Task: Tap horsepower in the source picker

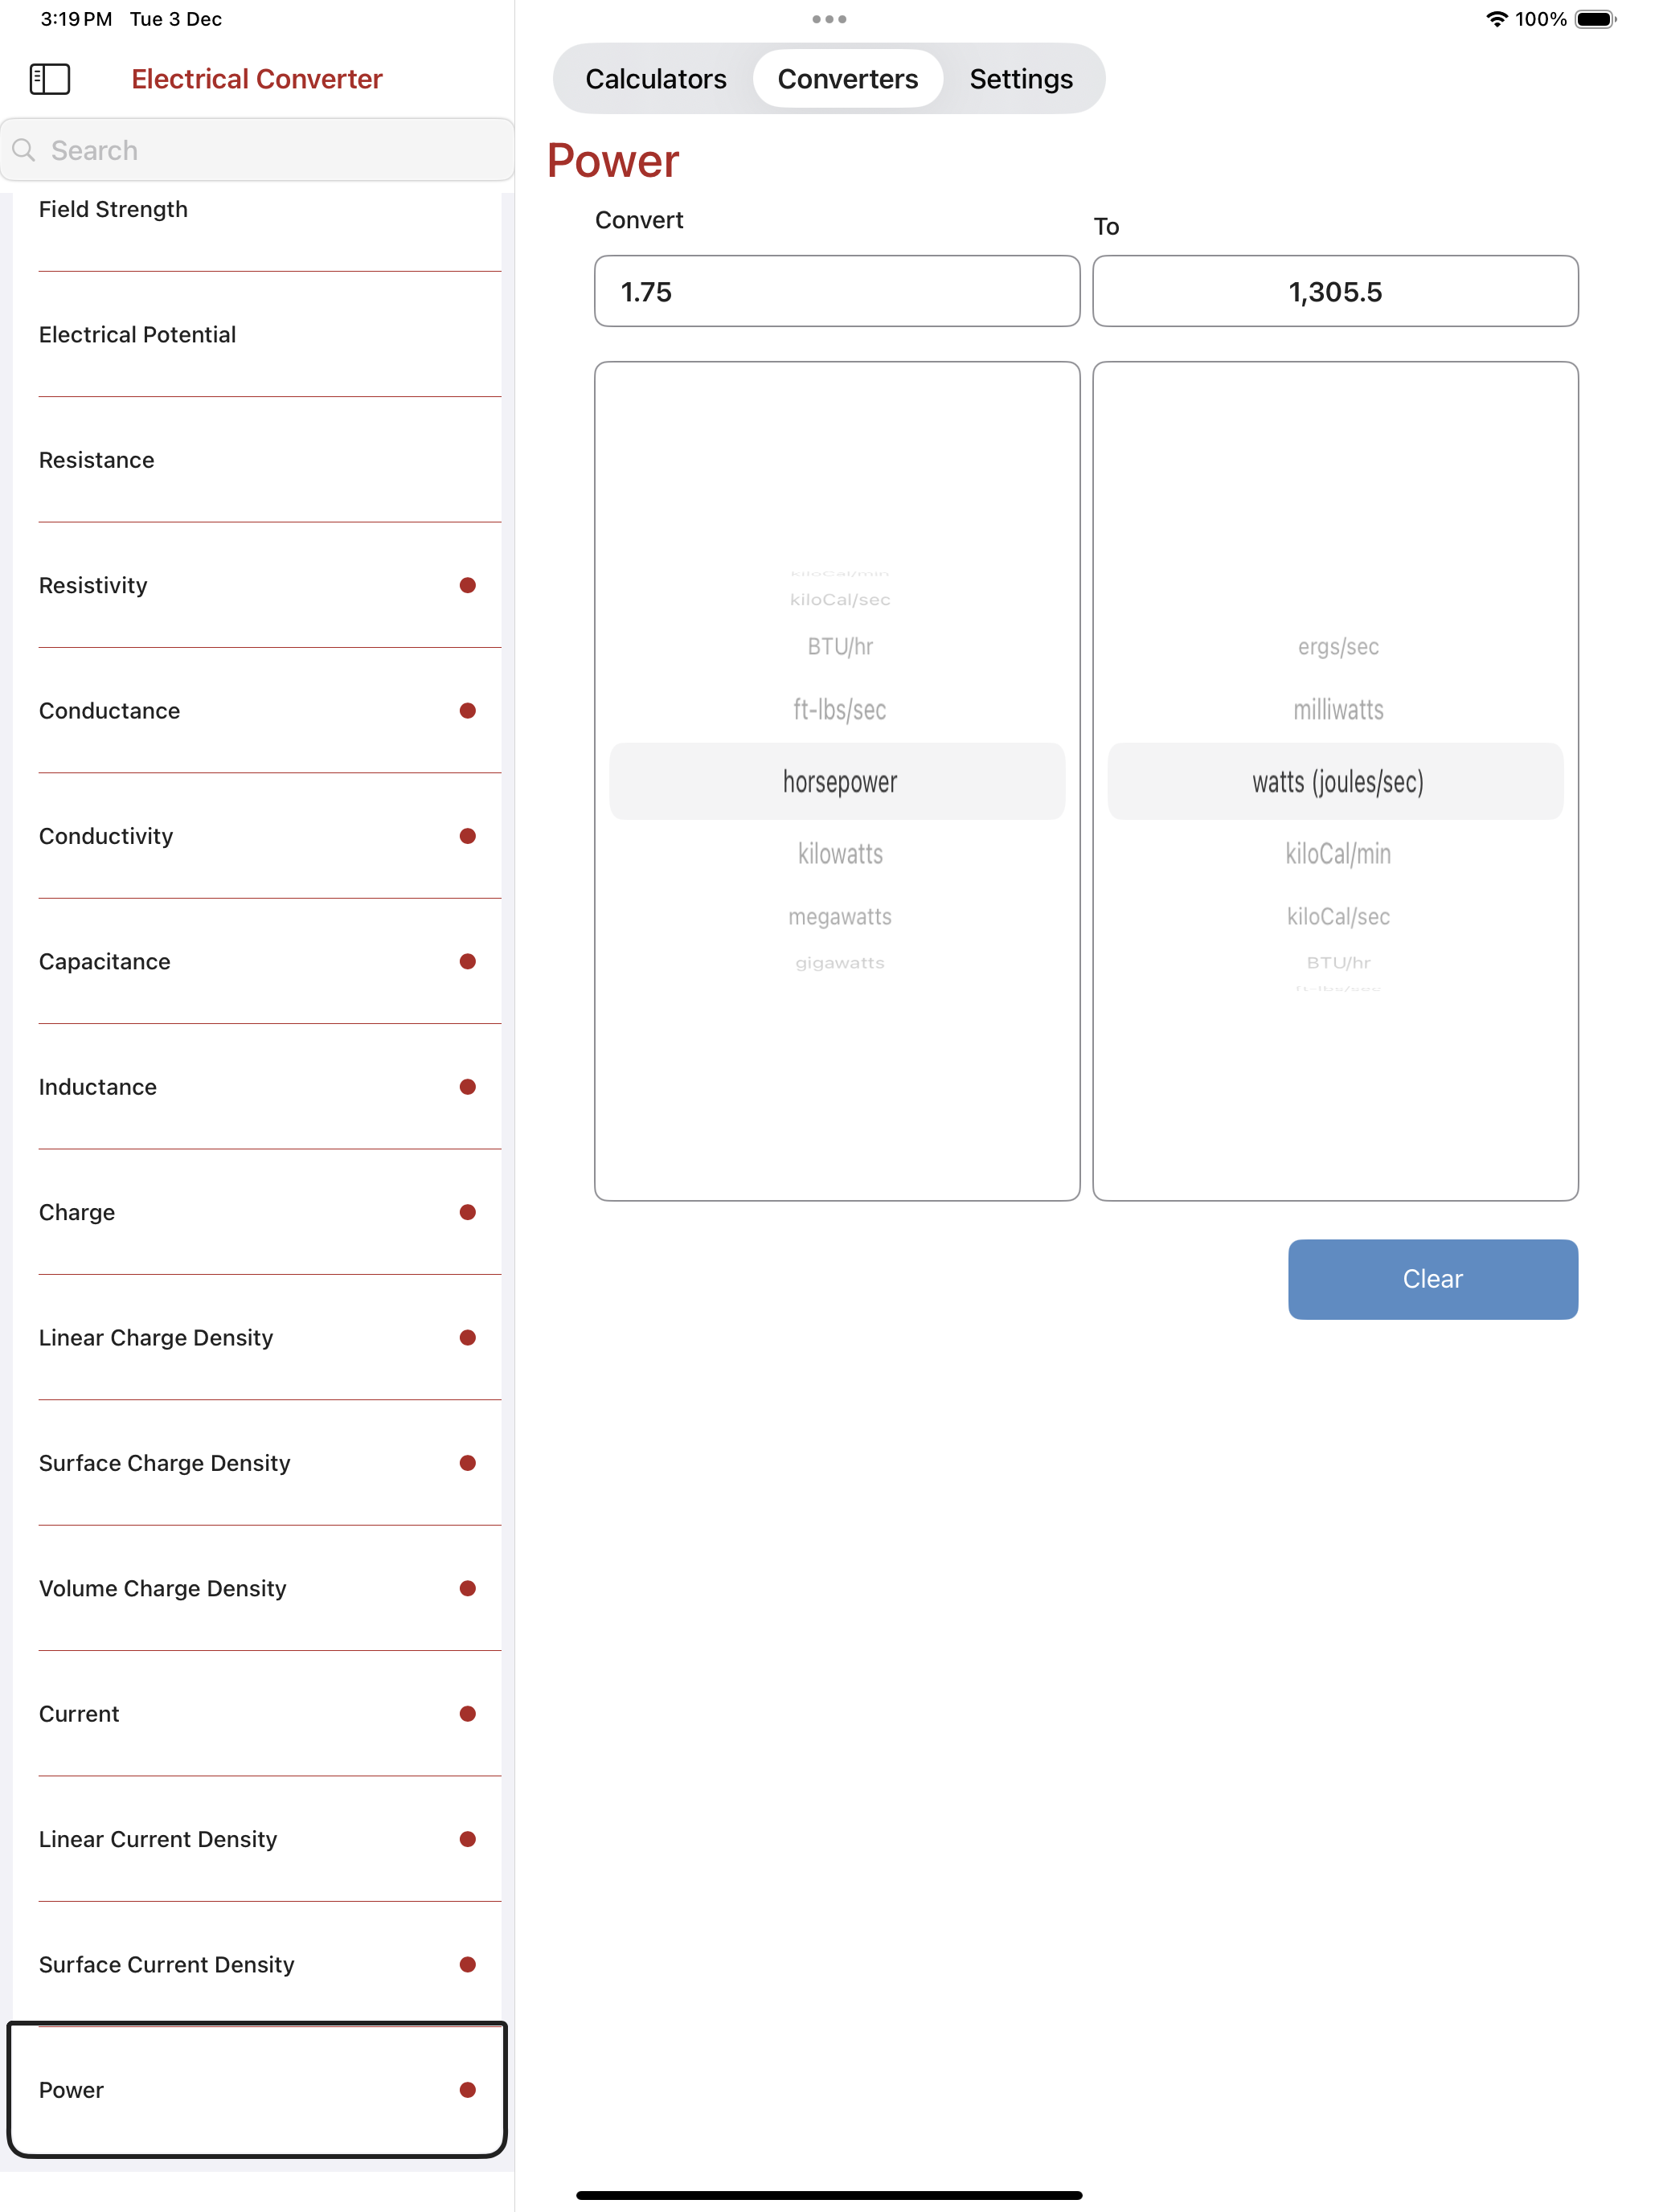Action: coord(838,782)
